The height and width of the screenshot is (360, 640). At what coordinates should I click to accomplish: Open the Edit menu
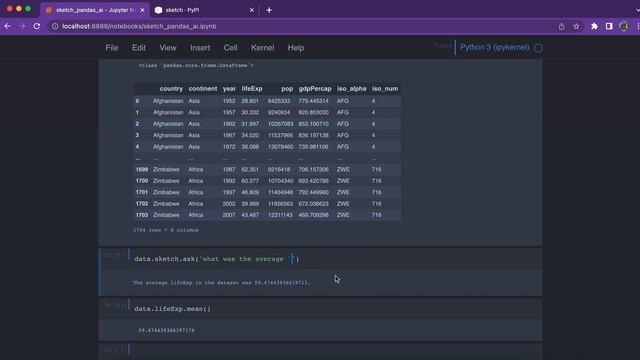click(x=139, y=48)
